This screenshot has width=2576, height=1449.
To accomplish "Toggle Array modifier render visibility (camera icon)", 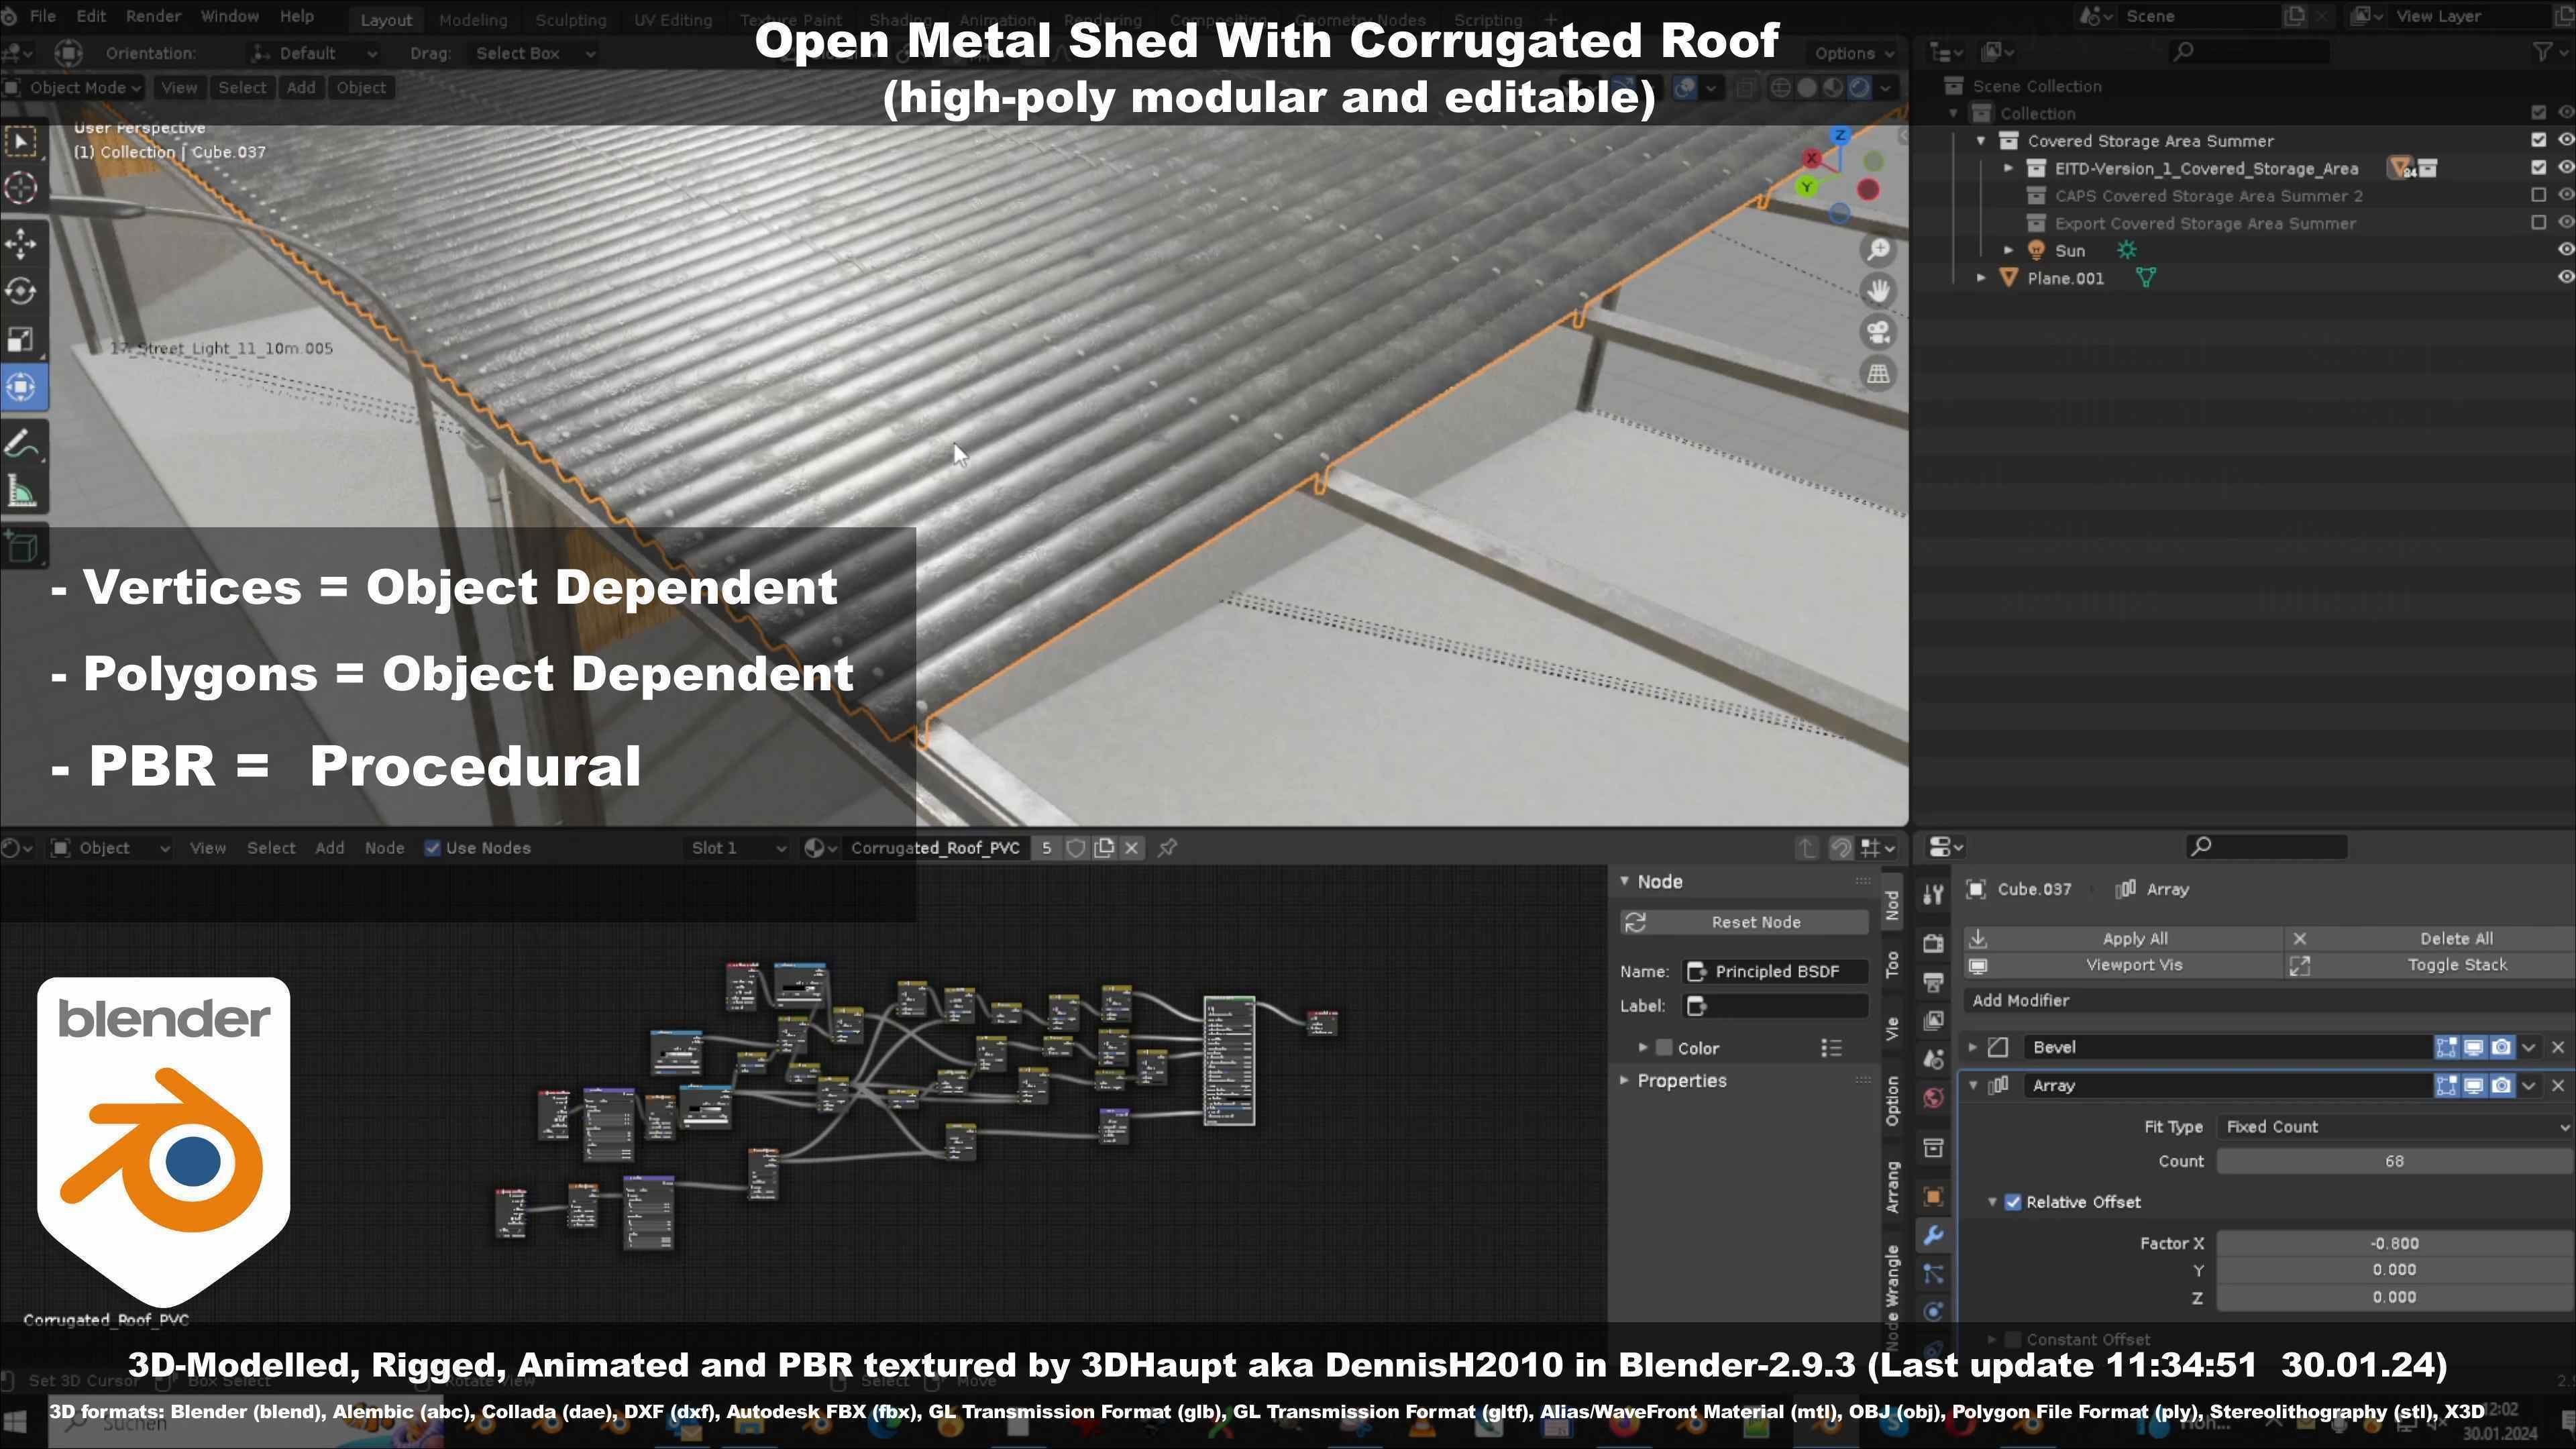I will pos(2501,1085).
